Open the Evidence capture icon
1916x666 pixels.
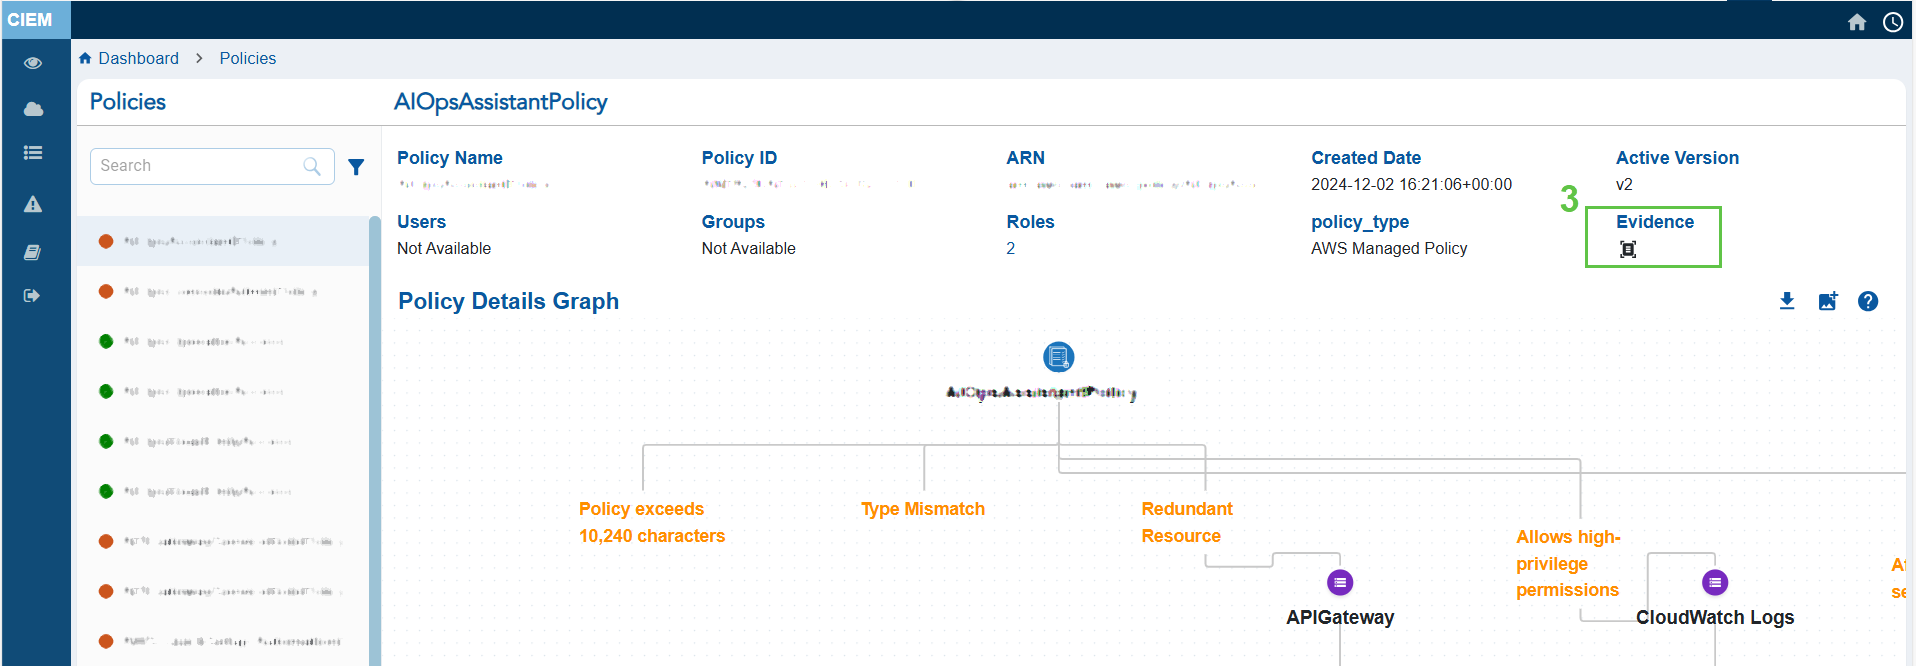point(1628,250)
